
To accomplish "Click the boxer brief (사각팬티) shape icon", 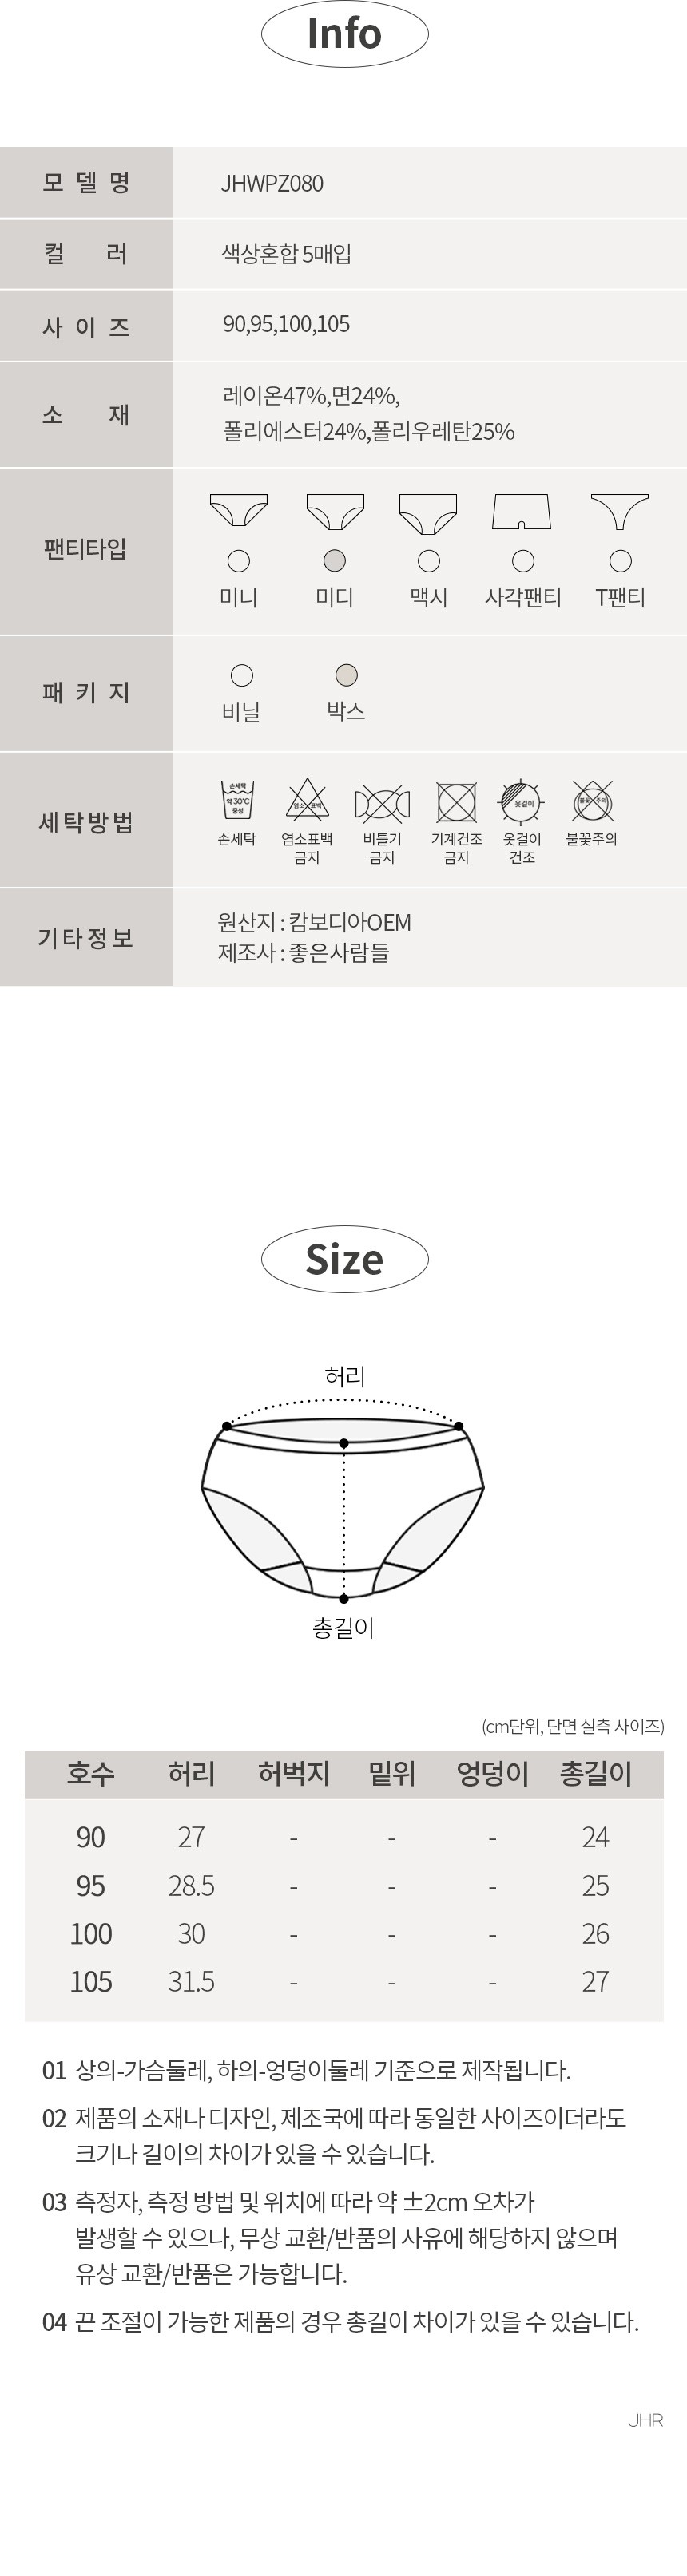I will [522, 511].
